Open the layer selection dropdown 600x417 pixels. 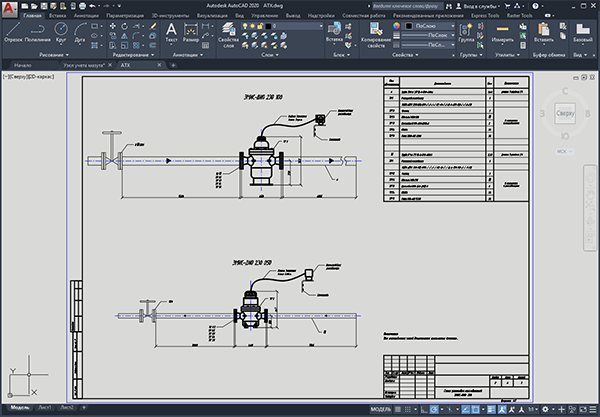[293, 26]
